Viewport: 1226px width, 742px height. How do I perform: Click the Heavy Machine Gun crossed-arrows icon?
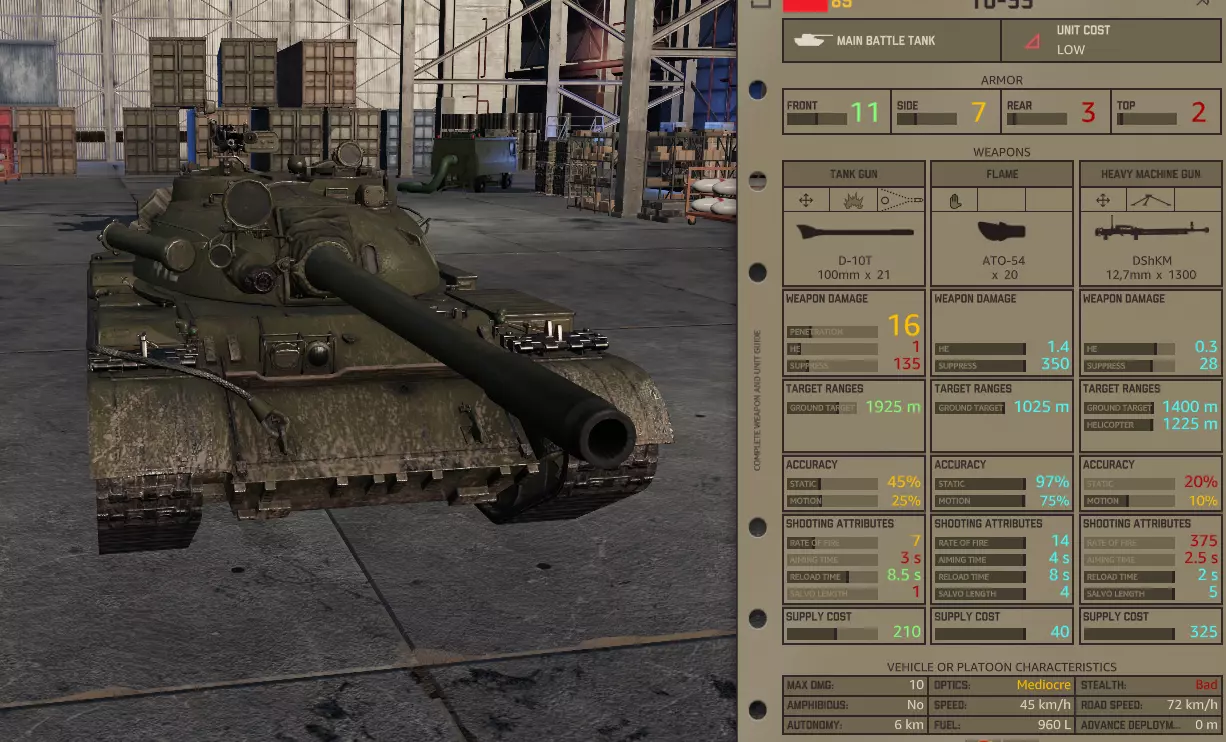coord(1103,200)
